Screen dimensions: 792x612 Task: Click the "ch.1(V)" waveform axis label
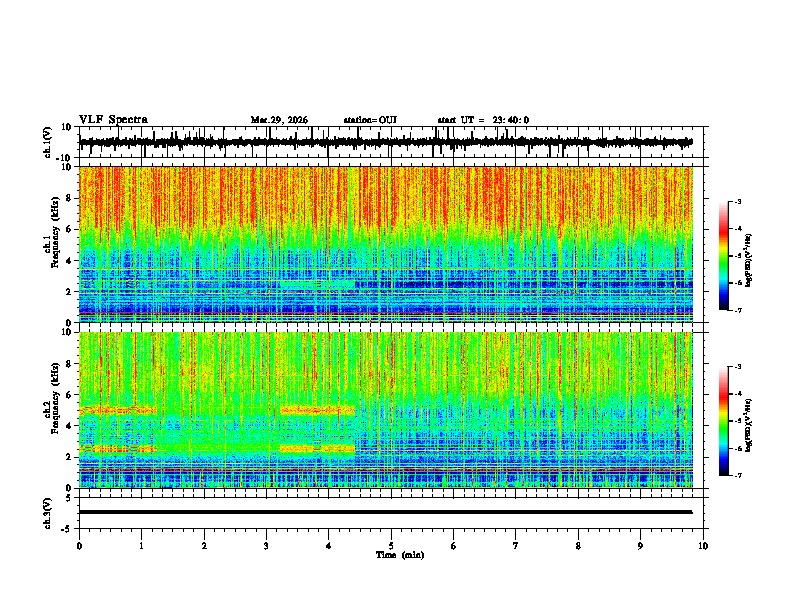pos(48,142)
